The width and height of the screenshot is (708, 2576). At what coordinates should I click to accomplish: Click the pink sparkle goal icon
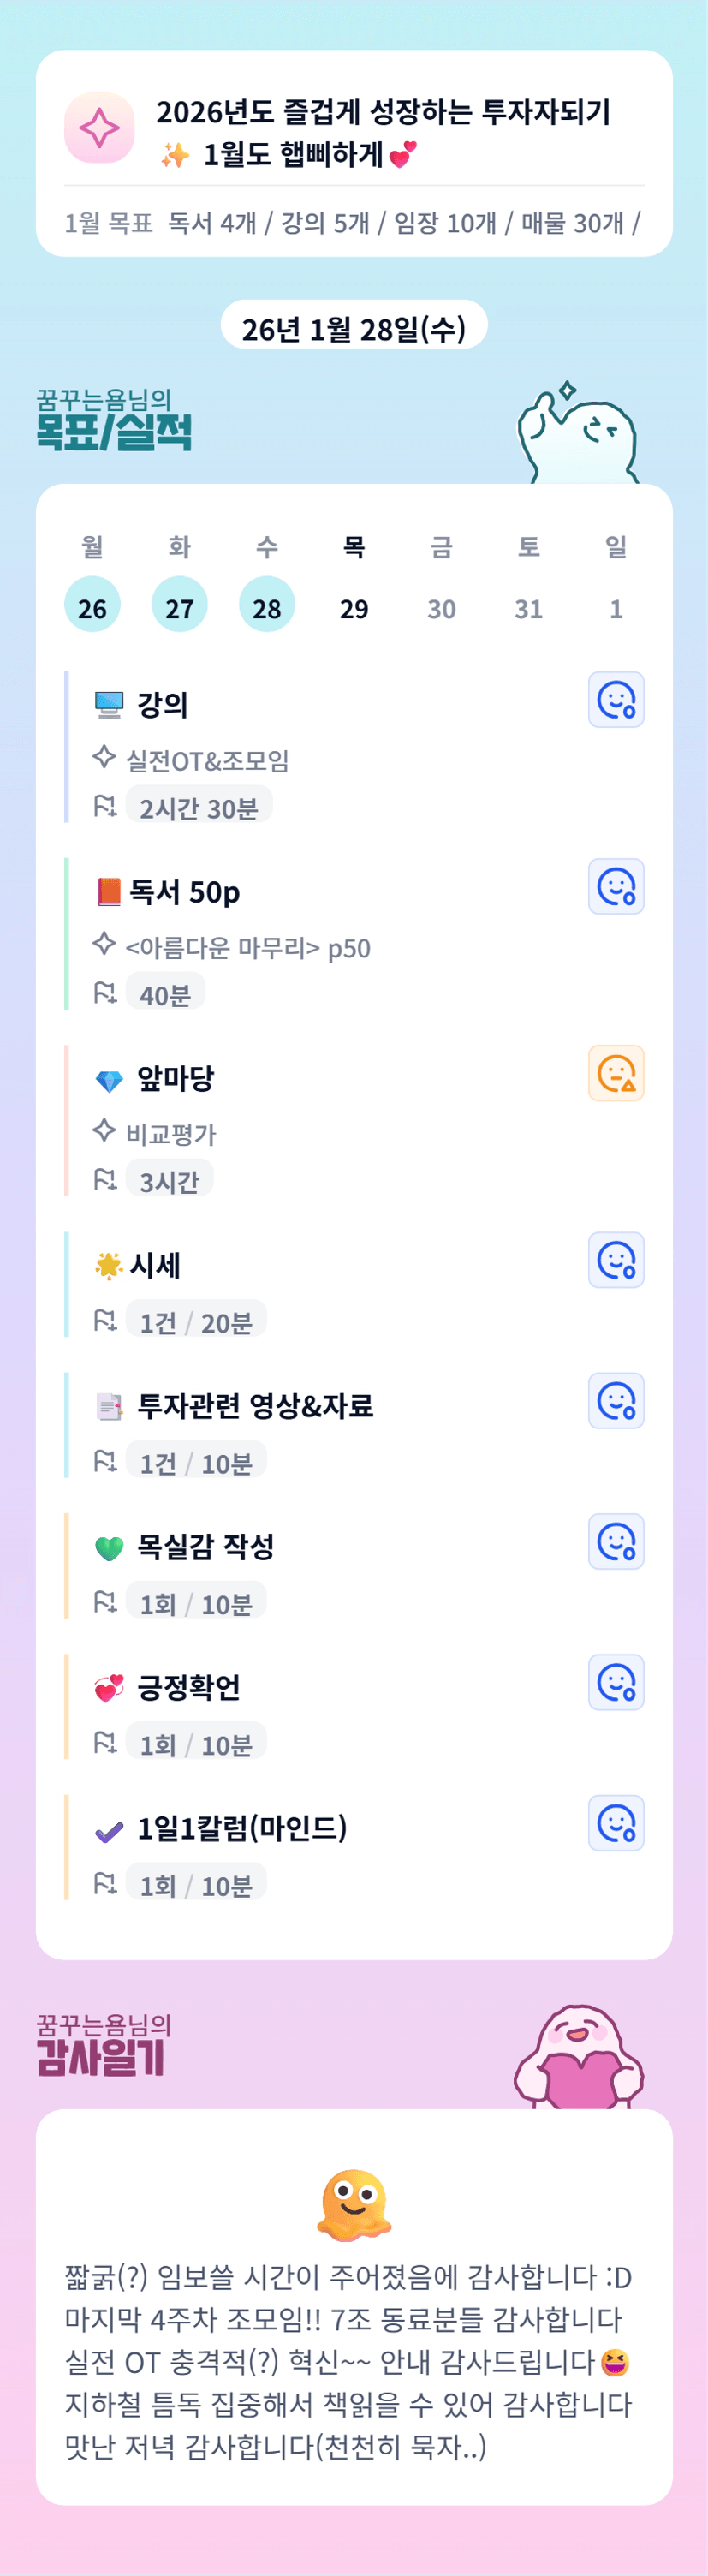(x=99, y=128)
